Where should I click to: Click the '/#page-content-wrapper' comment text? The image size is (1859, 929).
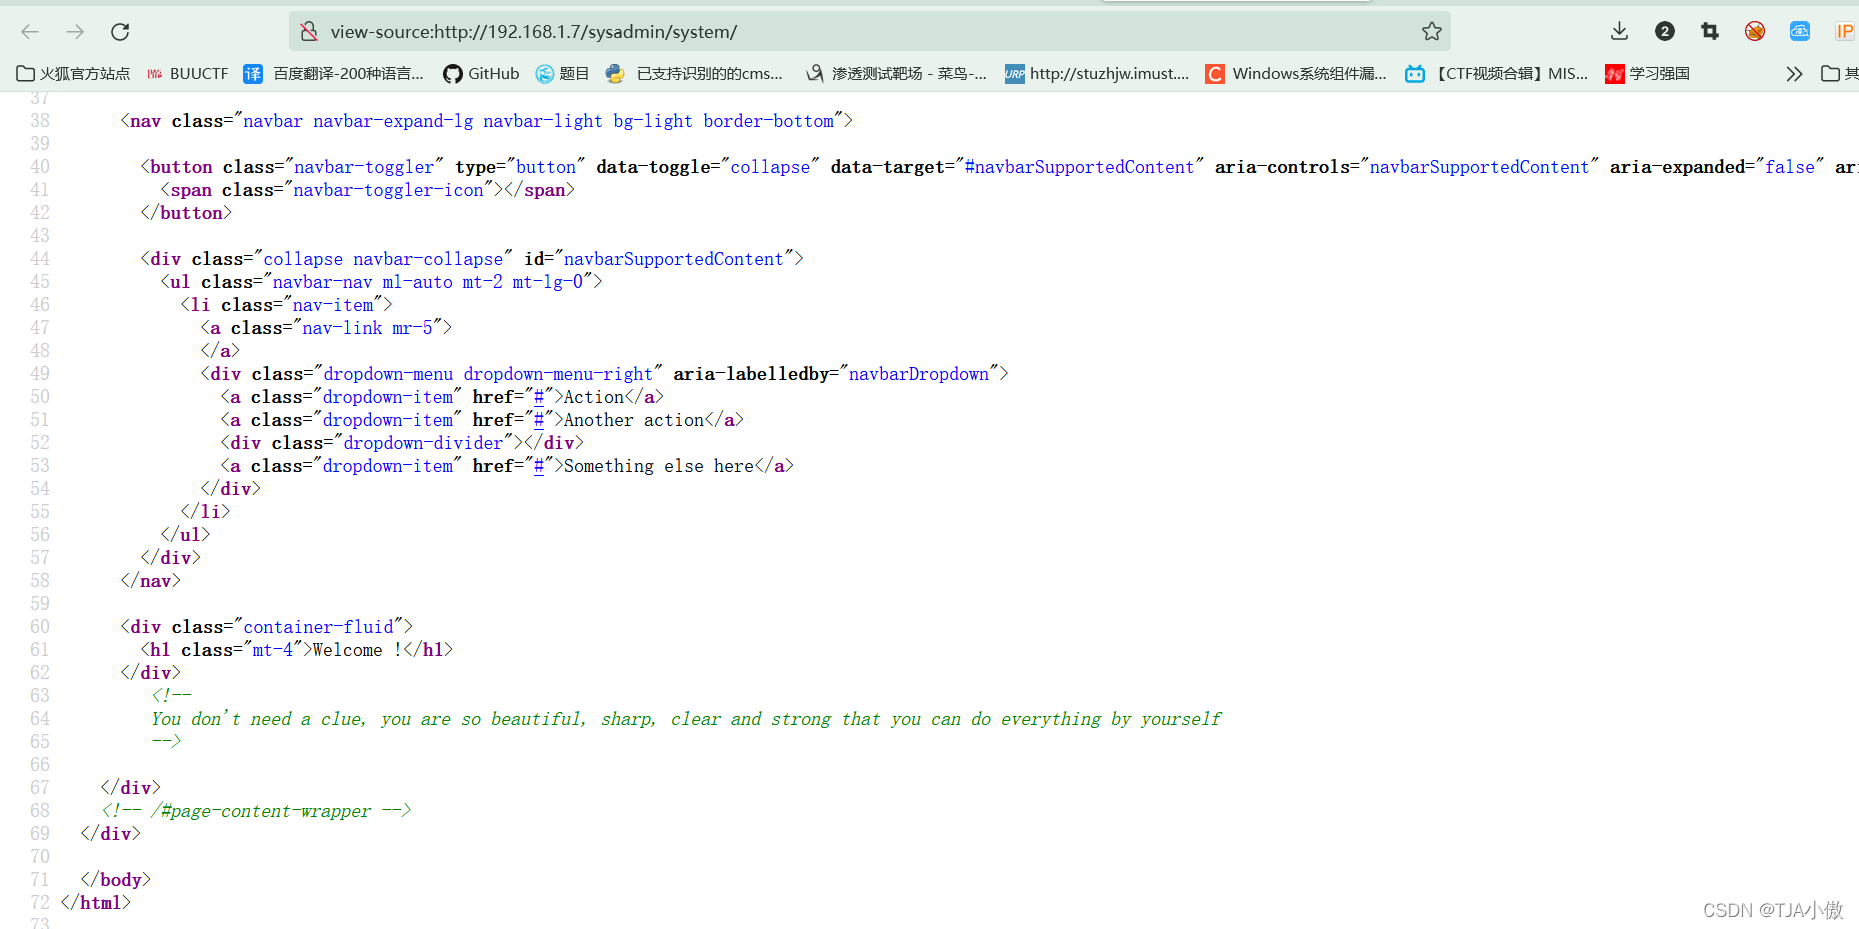(x=261, y=811)
